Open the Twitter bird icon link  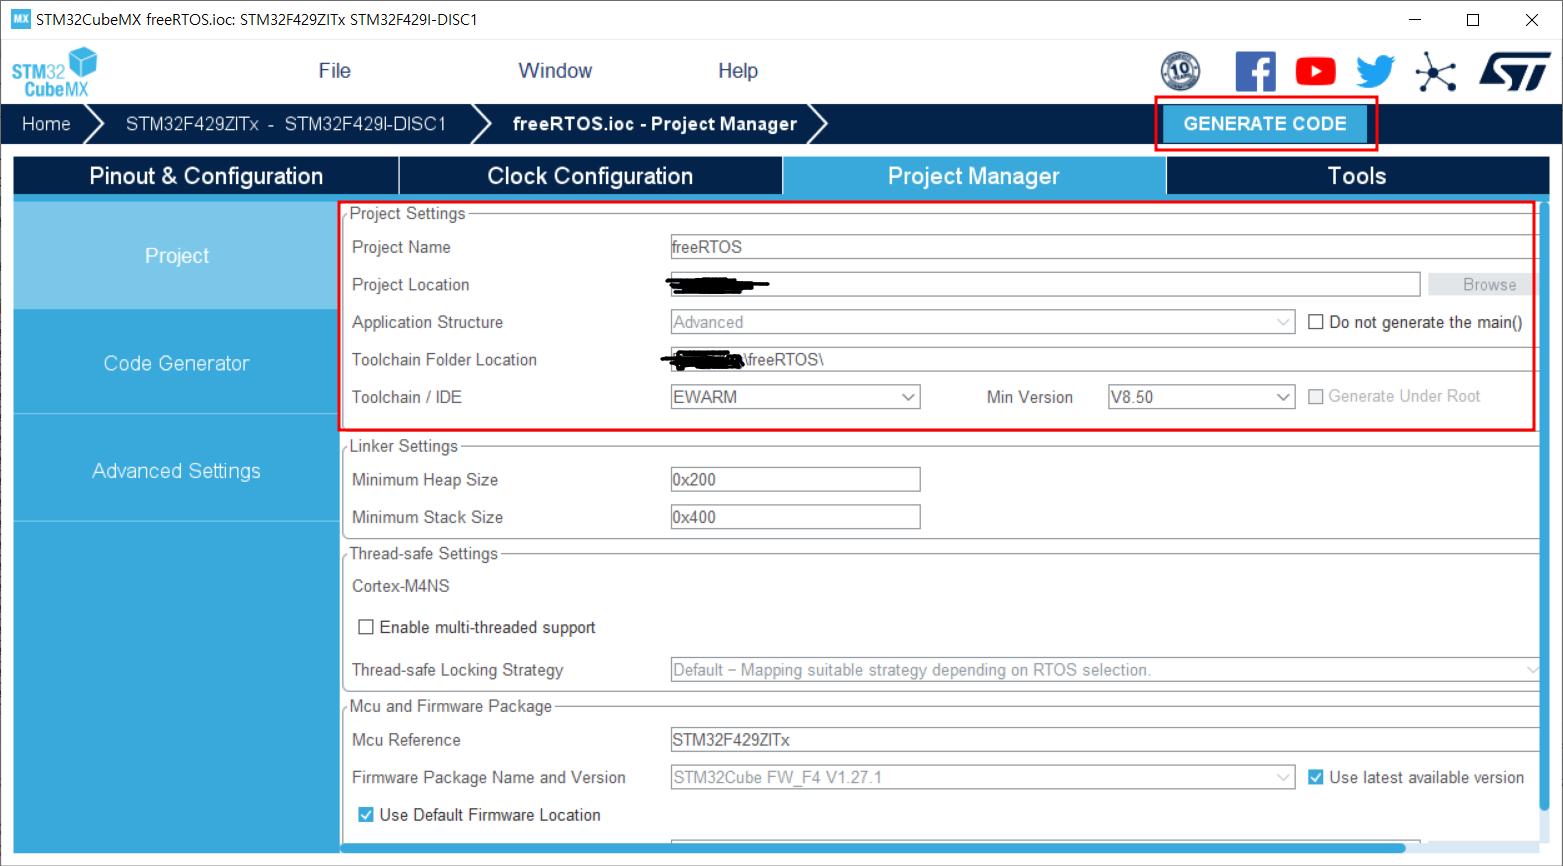click(1375, 71)
